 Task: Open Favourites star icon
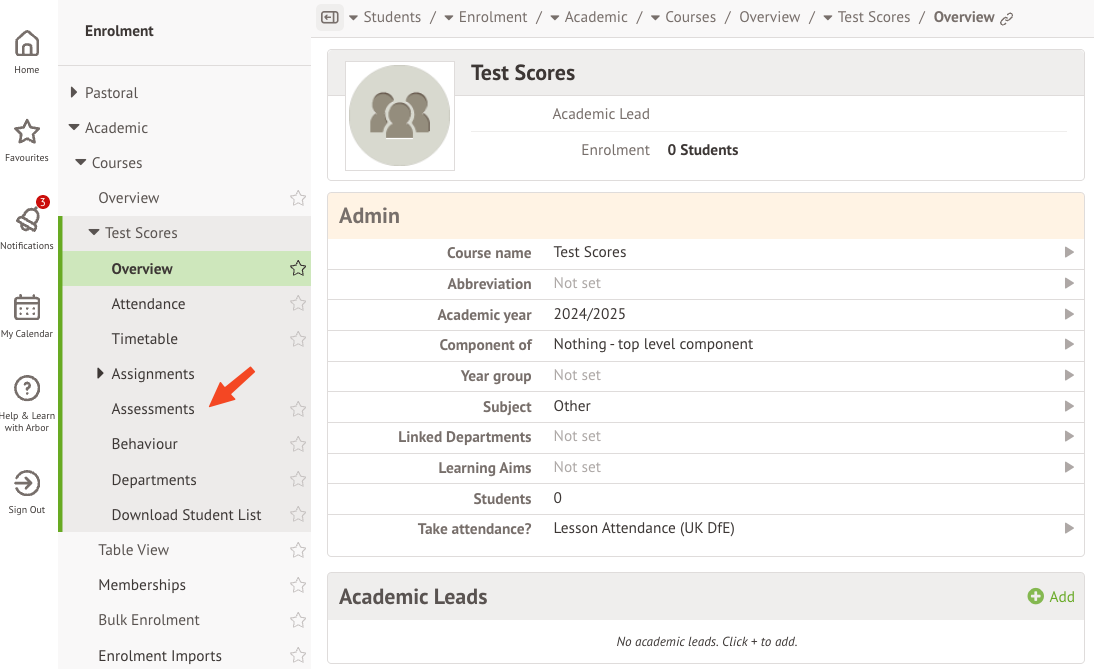pyautogui.click(x=27, y=132)
